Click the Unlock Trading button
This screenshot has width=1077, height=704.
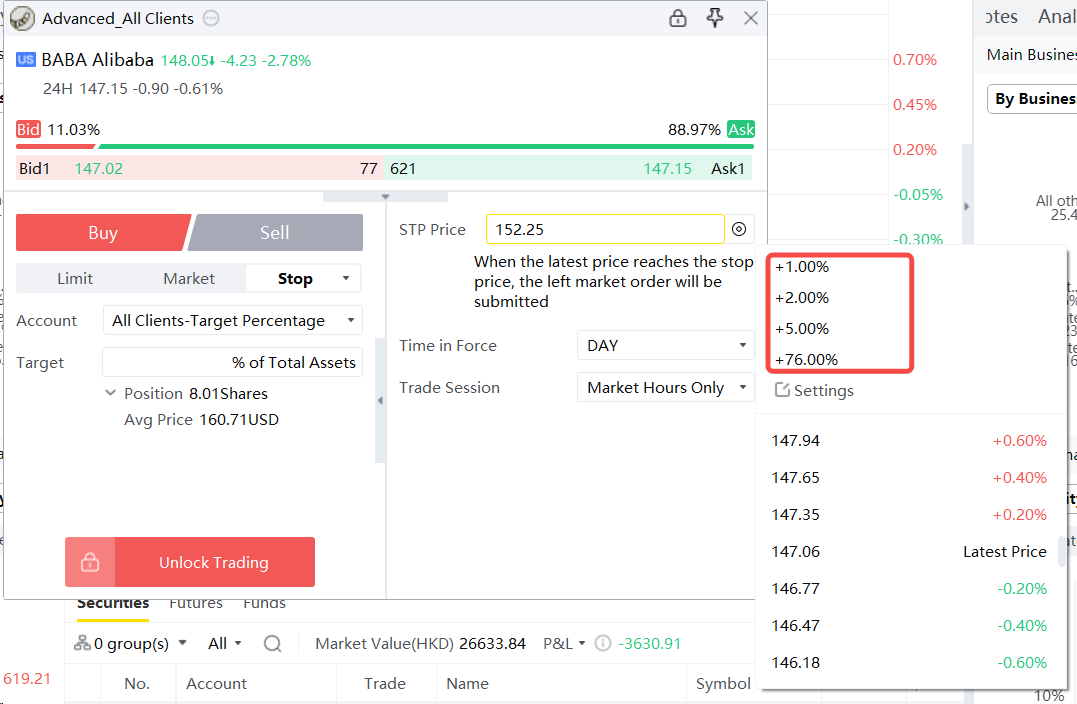pos(190,563)
